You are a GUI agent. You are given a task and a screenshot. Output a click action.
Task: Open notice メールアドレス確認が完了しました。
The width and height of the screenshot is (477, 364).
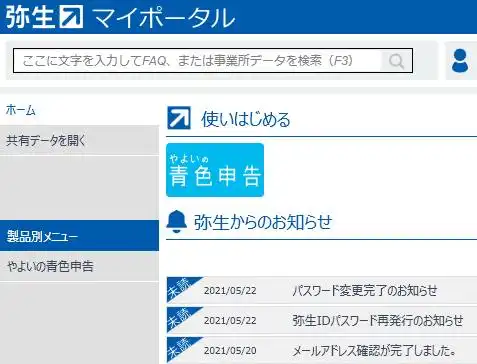(374, 350)
